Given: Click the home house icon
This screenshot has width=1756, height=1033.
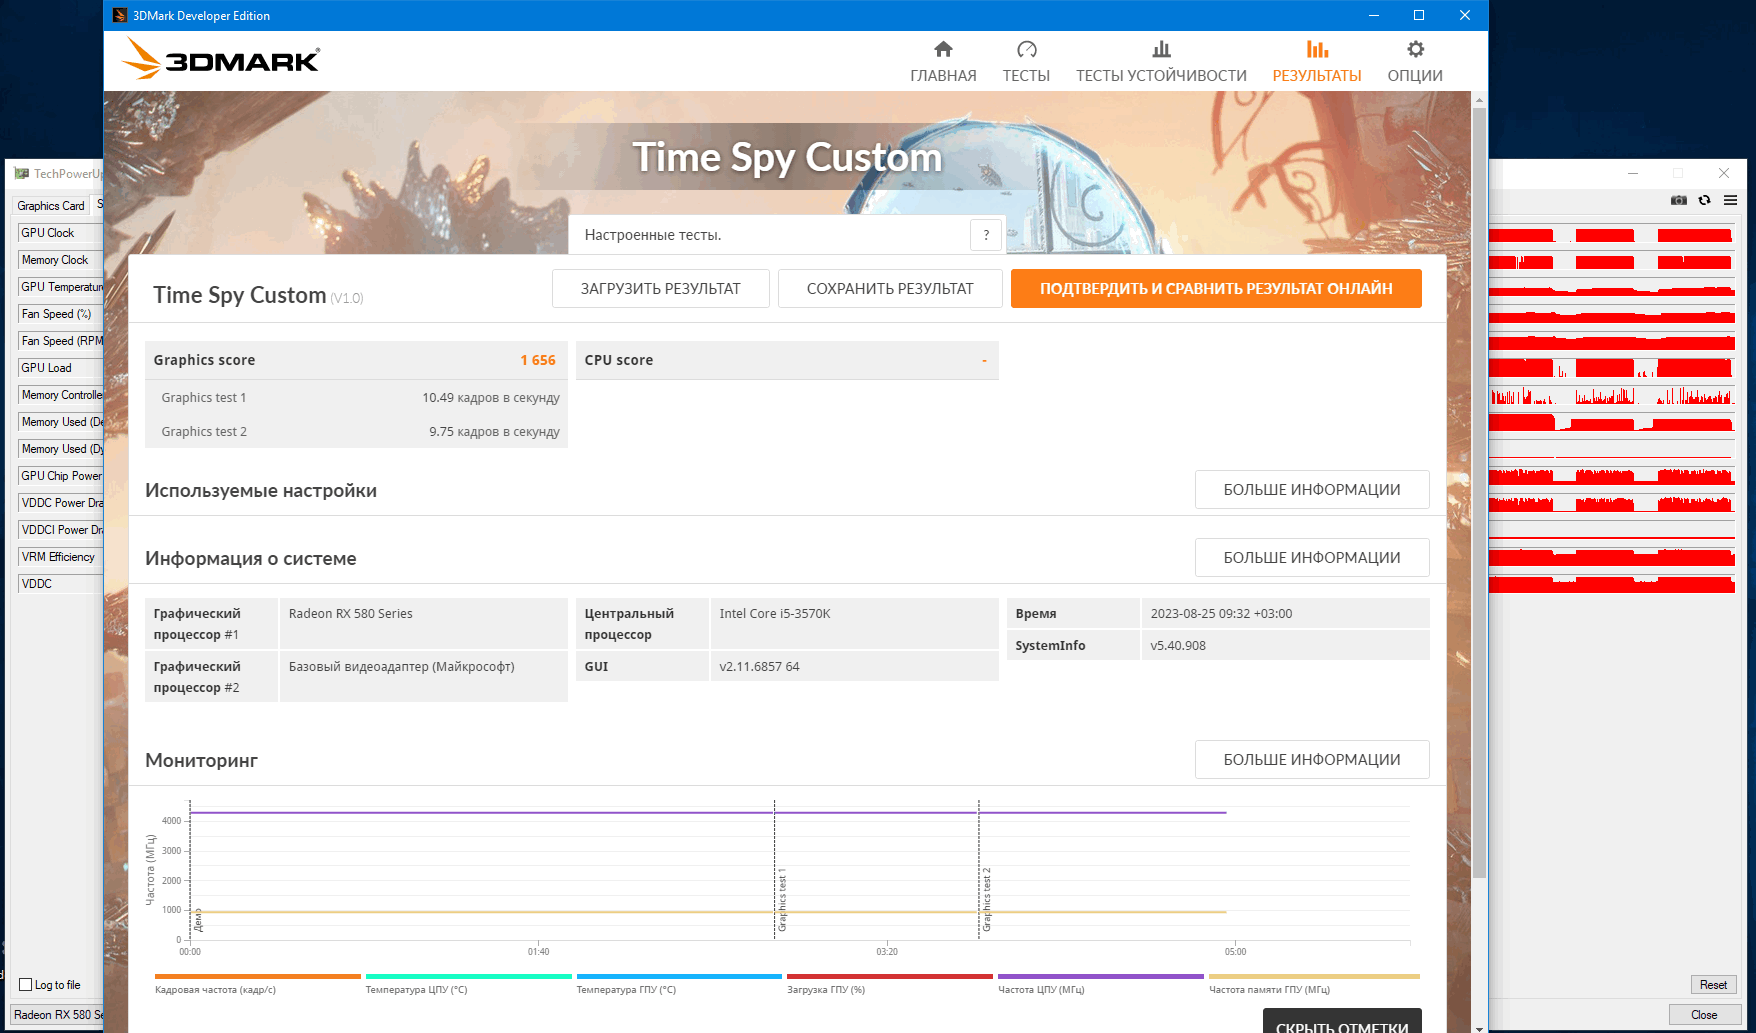Looking at the screenshot, I should click(943, 49).
